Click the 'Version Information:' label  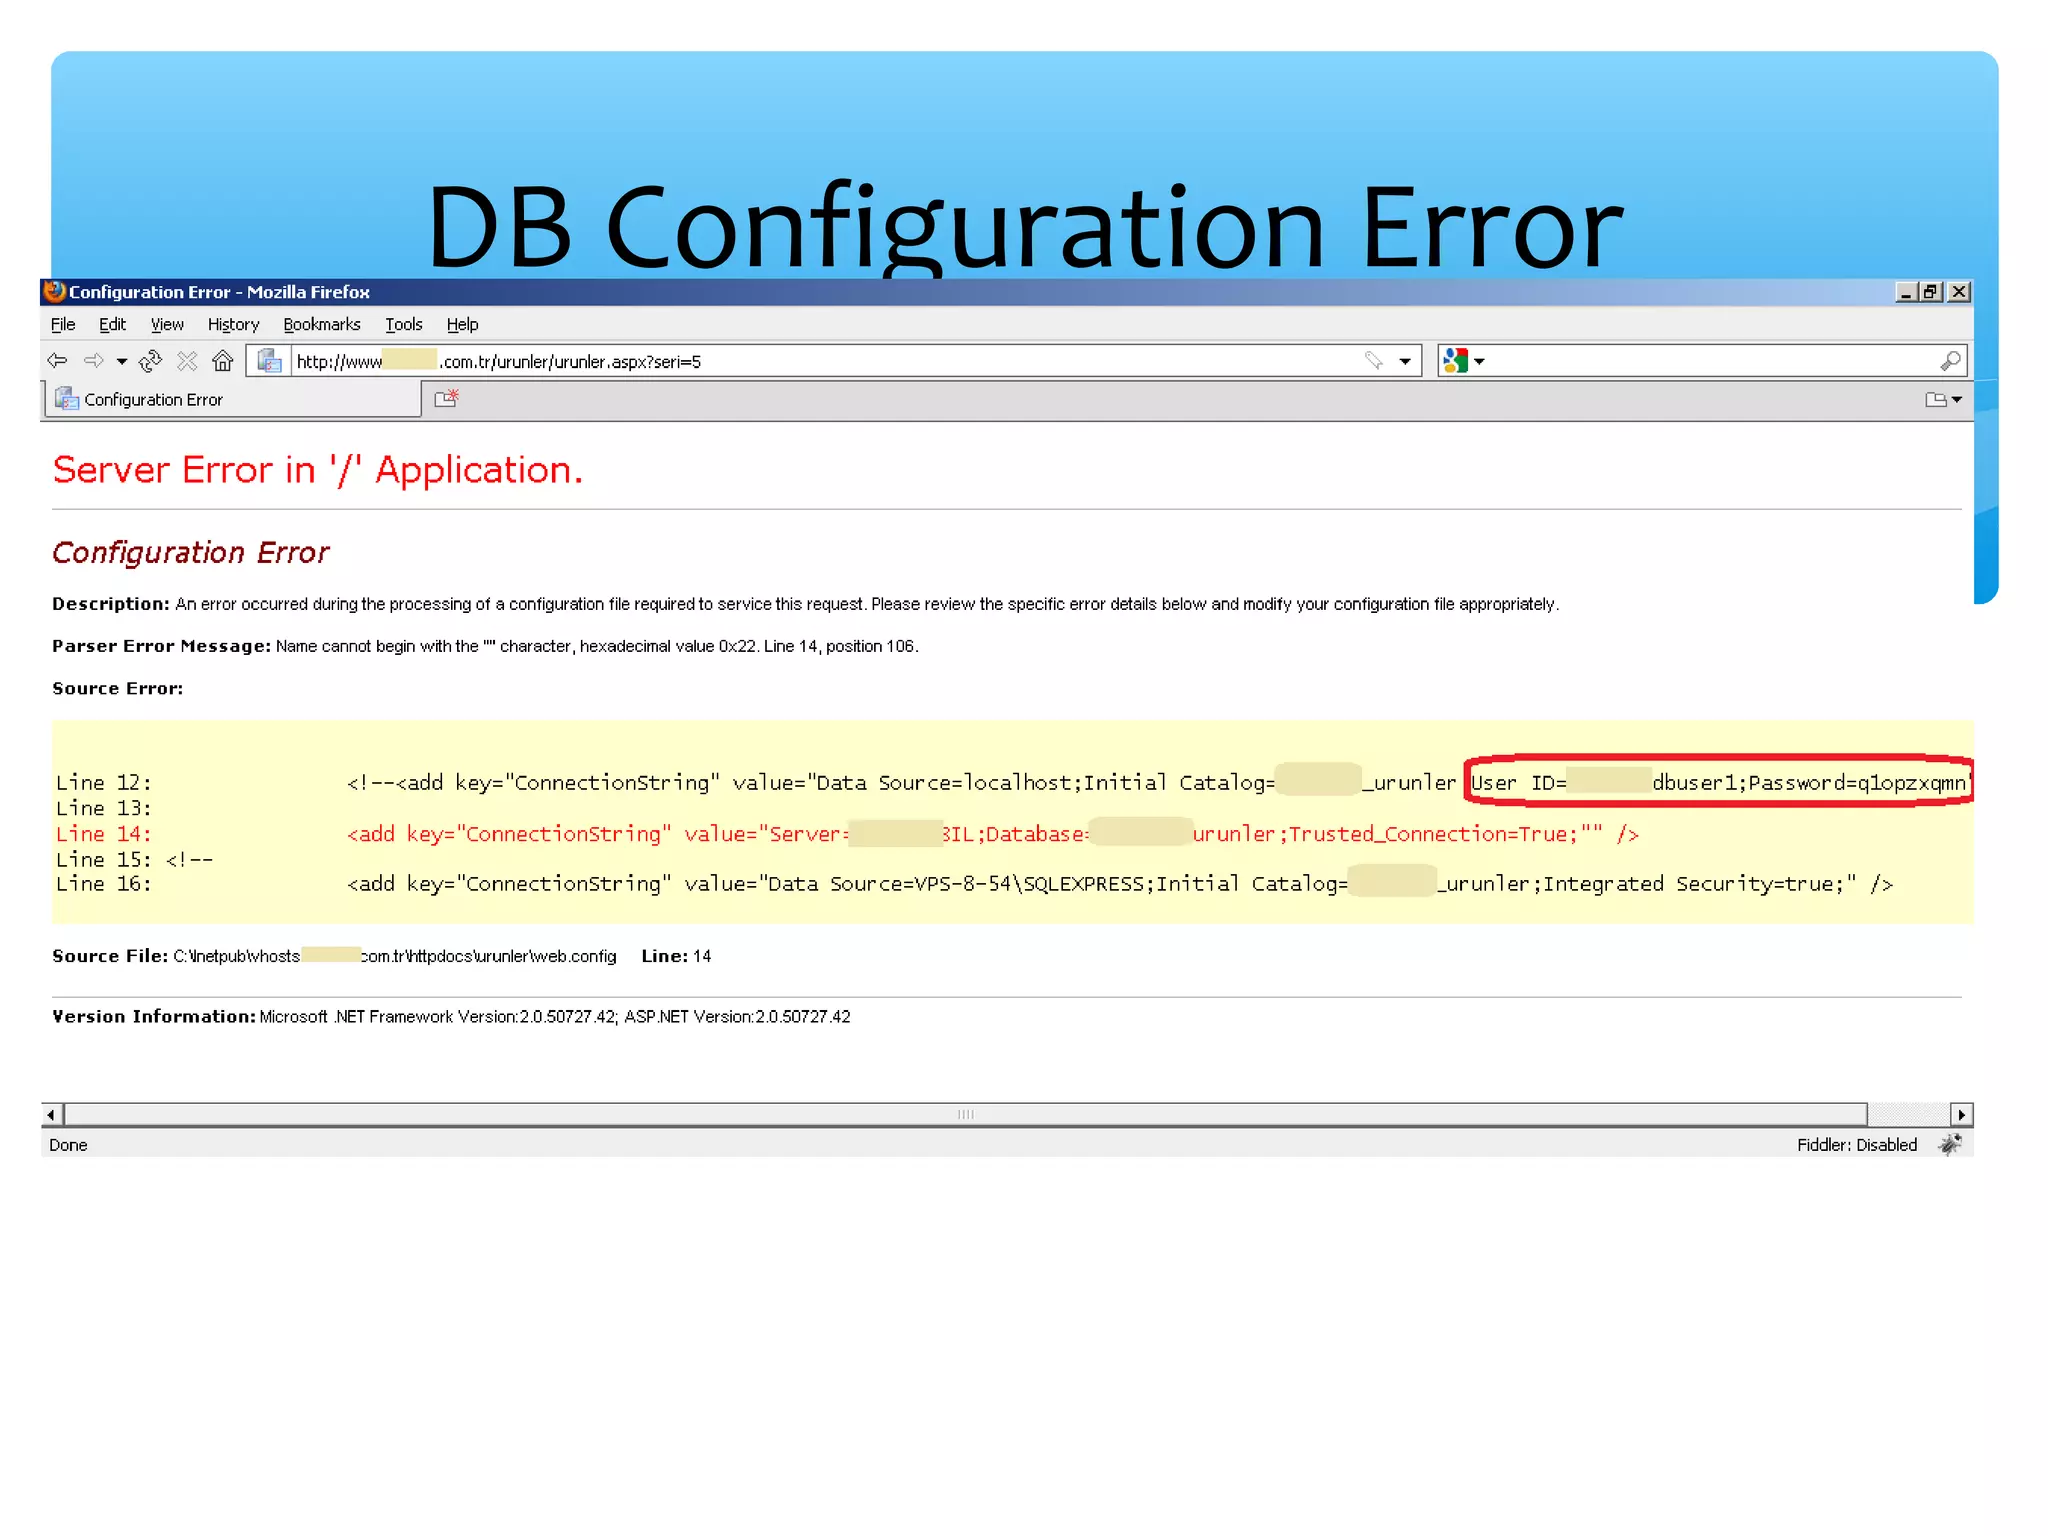153,1016
